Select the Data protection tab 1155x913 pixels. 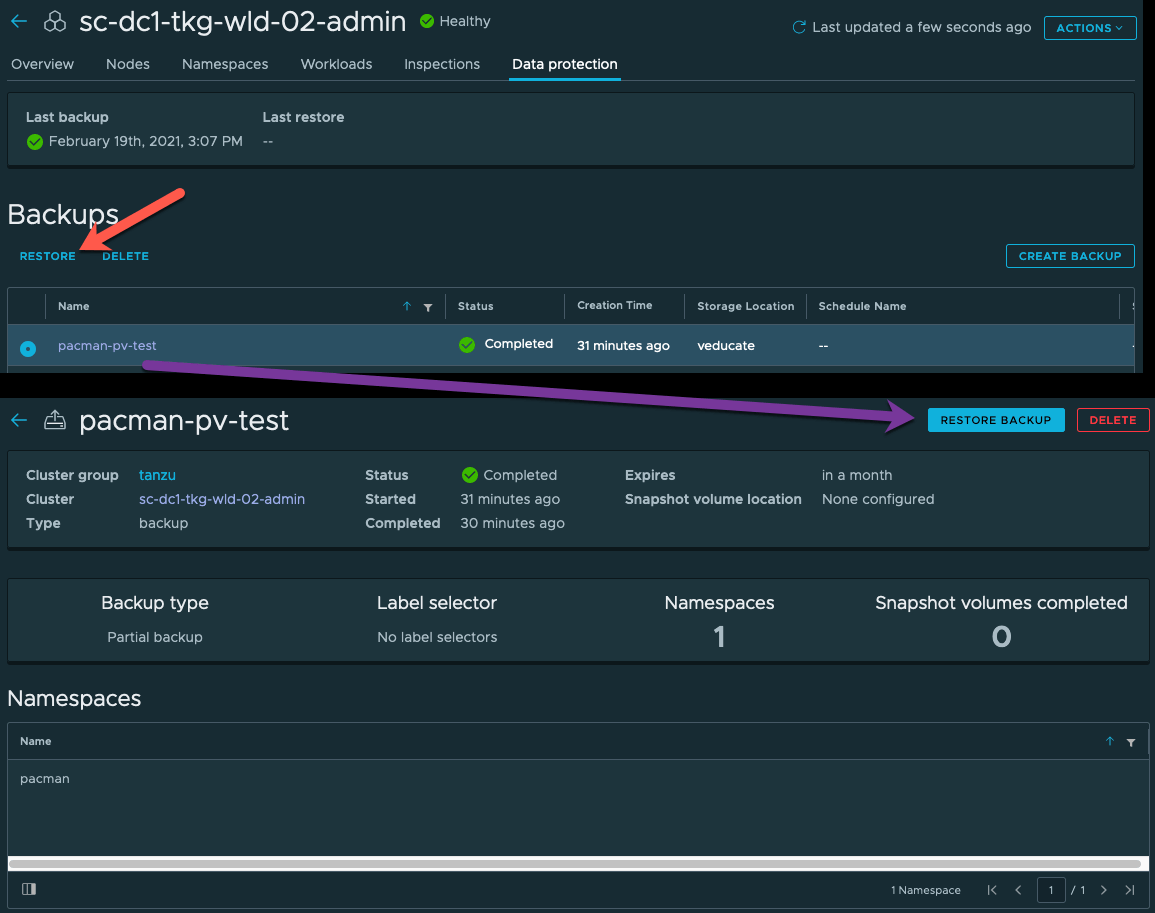(x=564, y=64)
